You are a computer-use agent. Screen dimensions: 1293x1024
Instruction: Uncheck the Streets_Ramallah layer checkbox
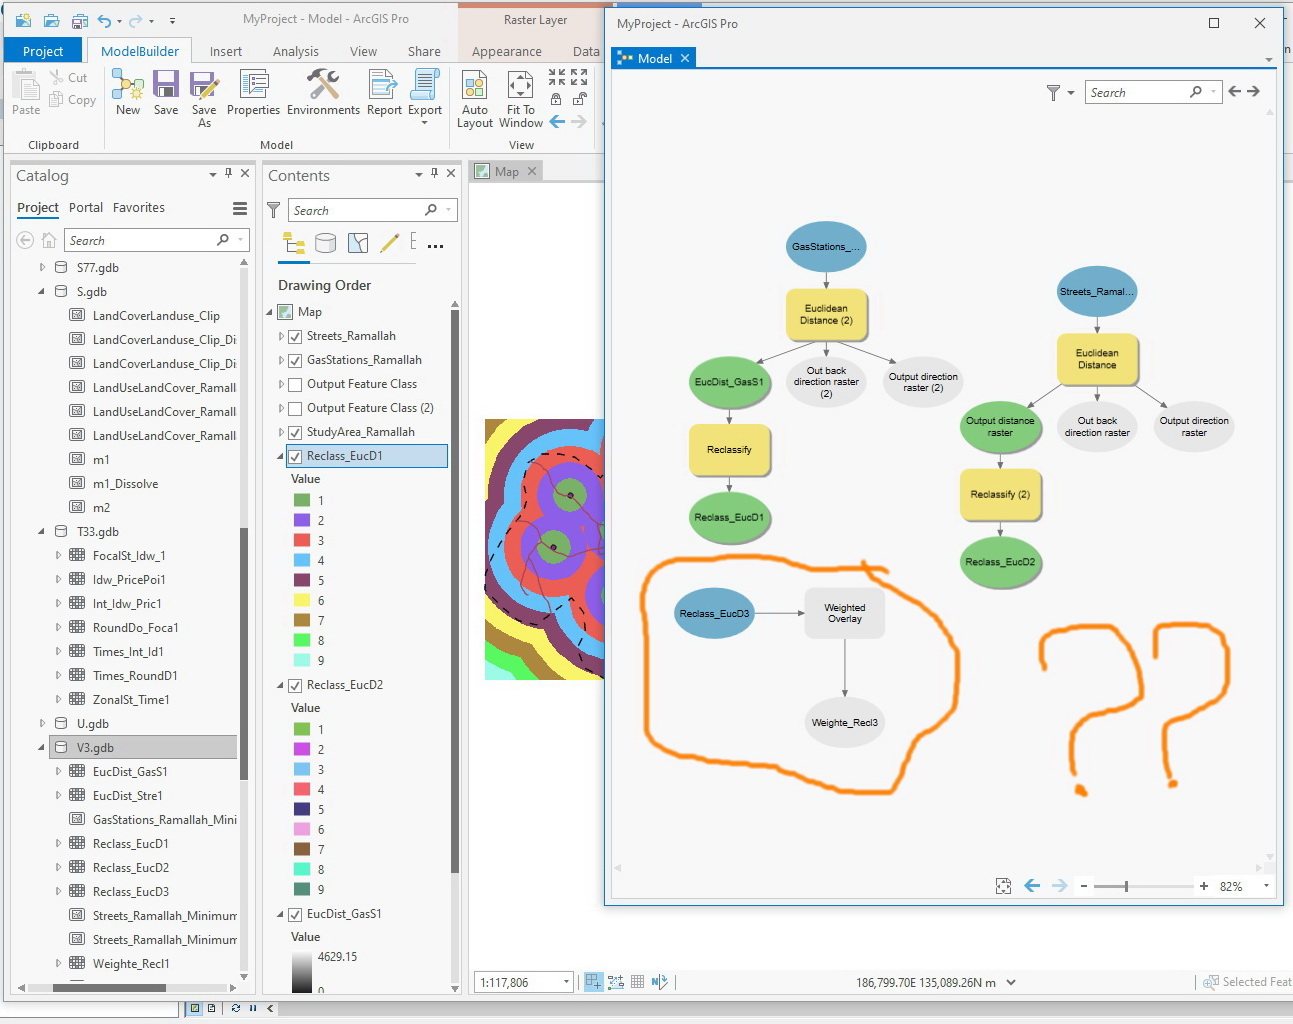[x=295, y=336]
